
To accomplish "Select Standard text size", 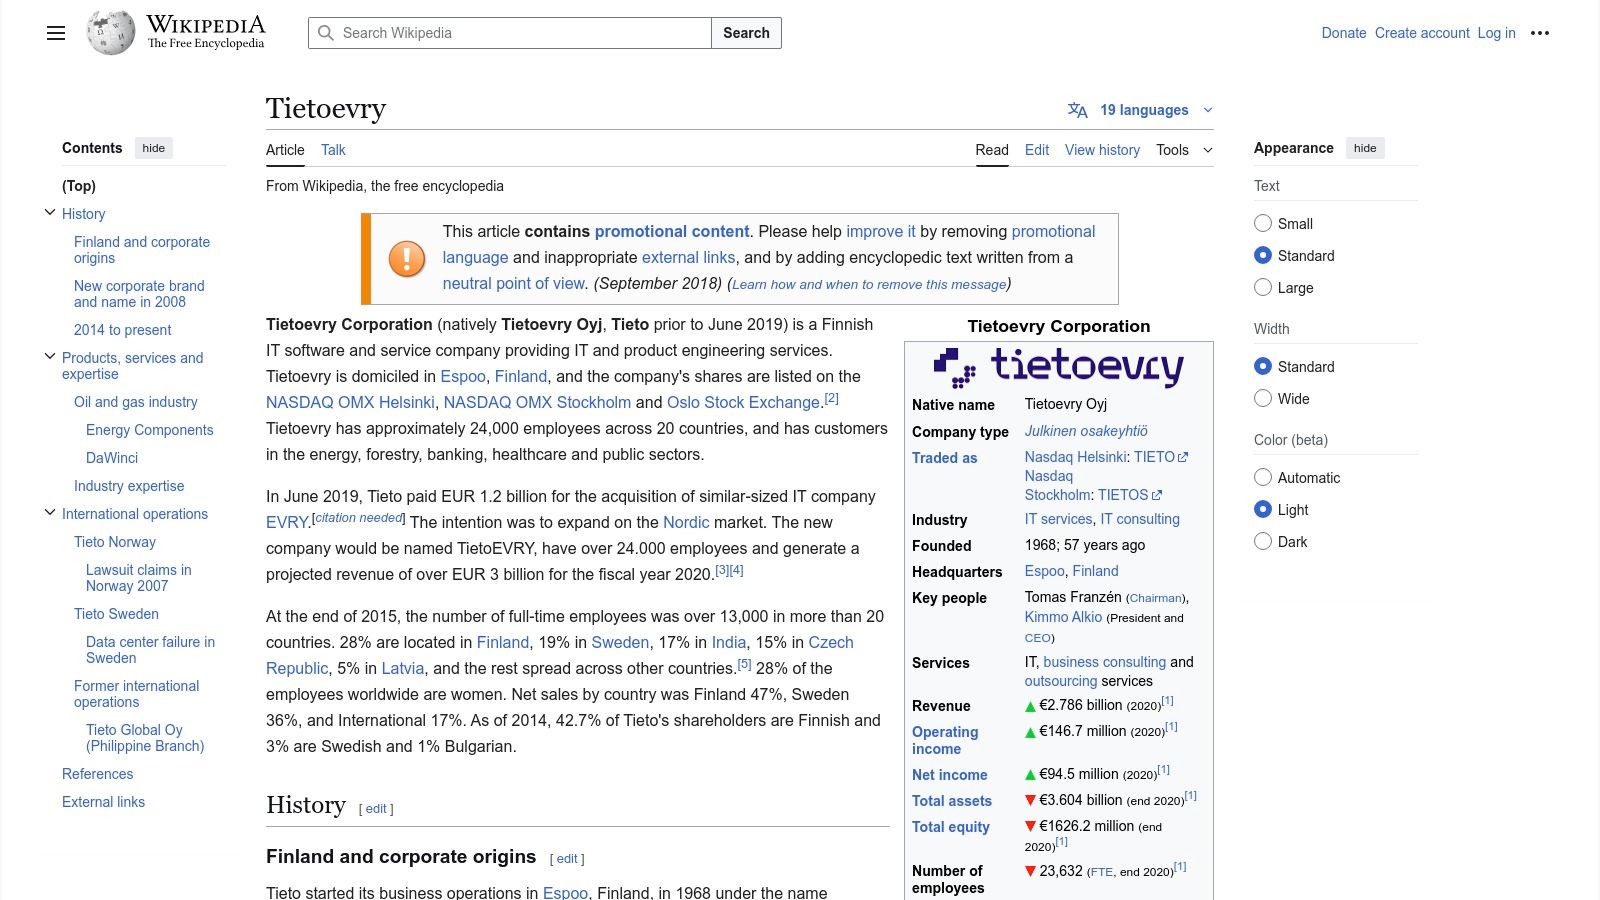I will 1263,255.
